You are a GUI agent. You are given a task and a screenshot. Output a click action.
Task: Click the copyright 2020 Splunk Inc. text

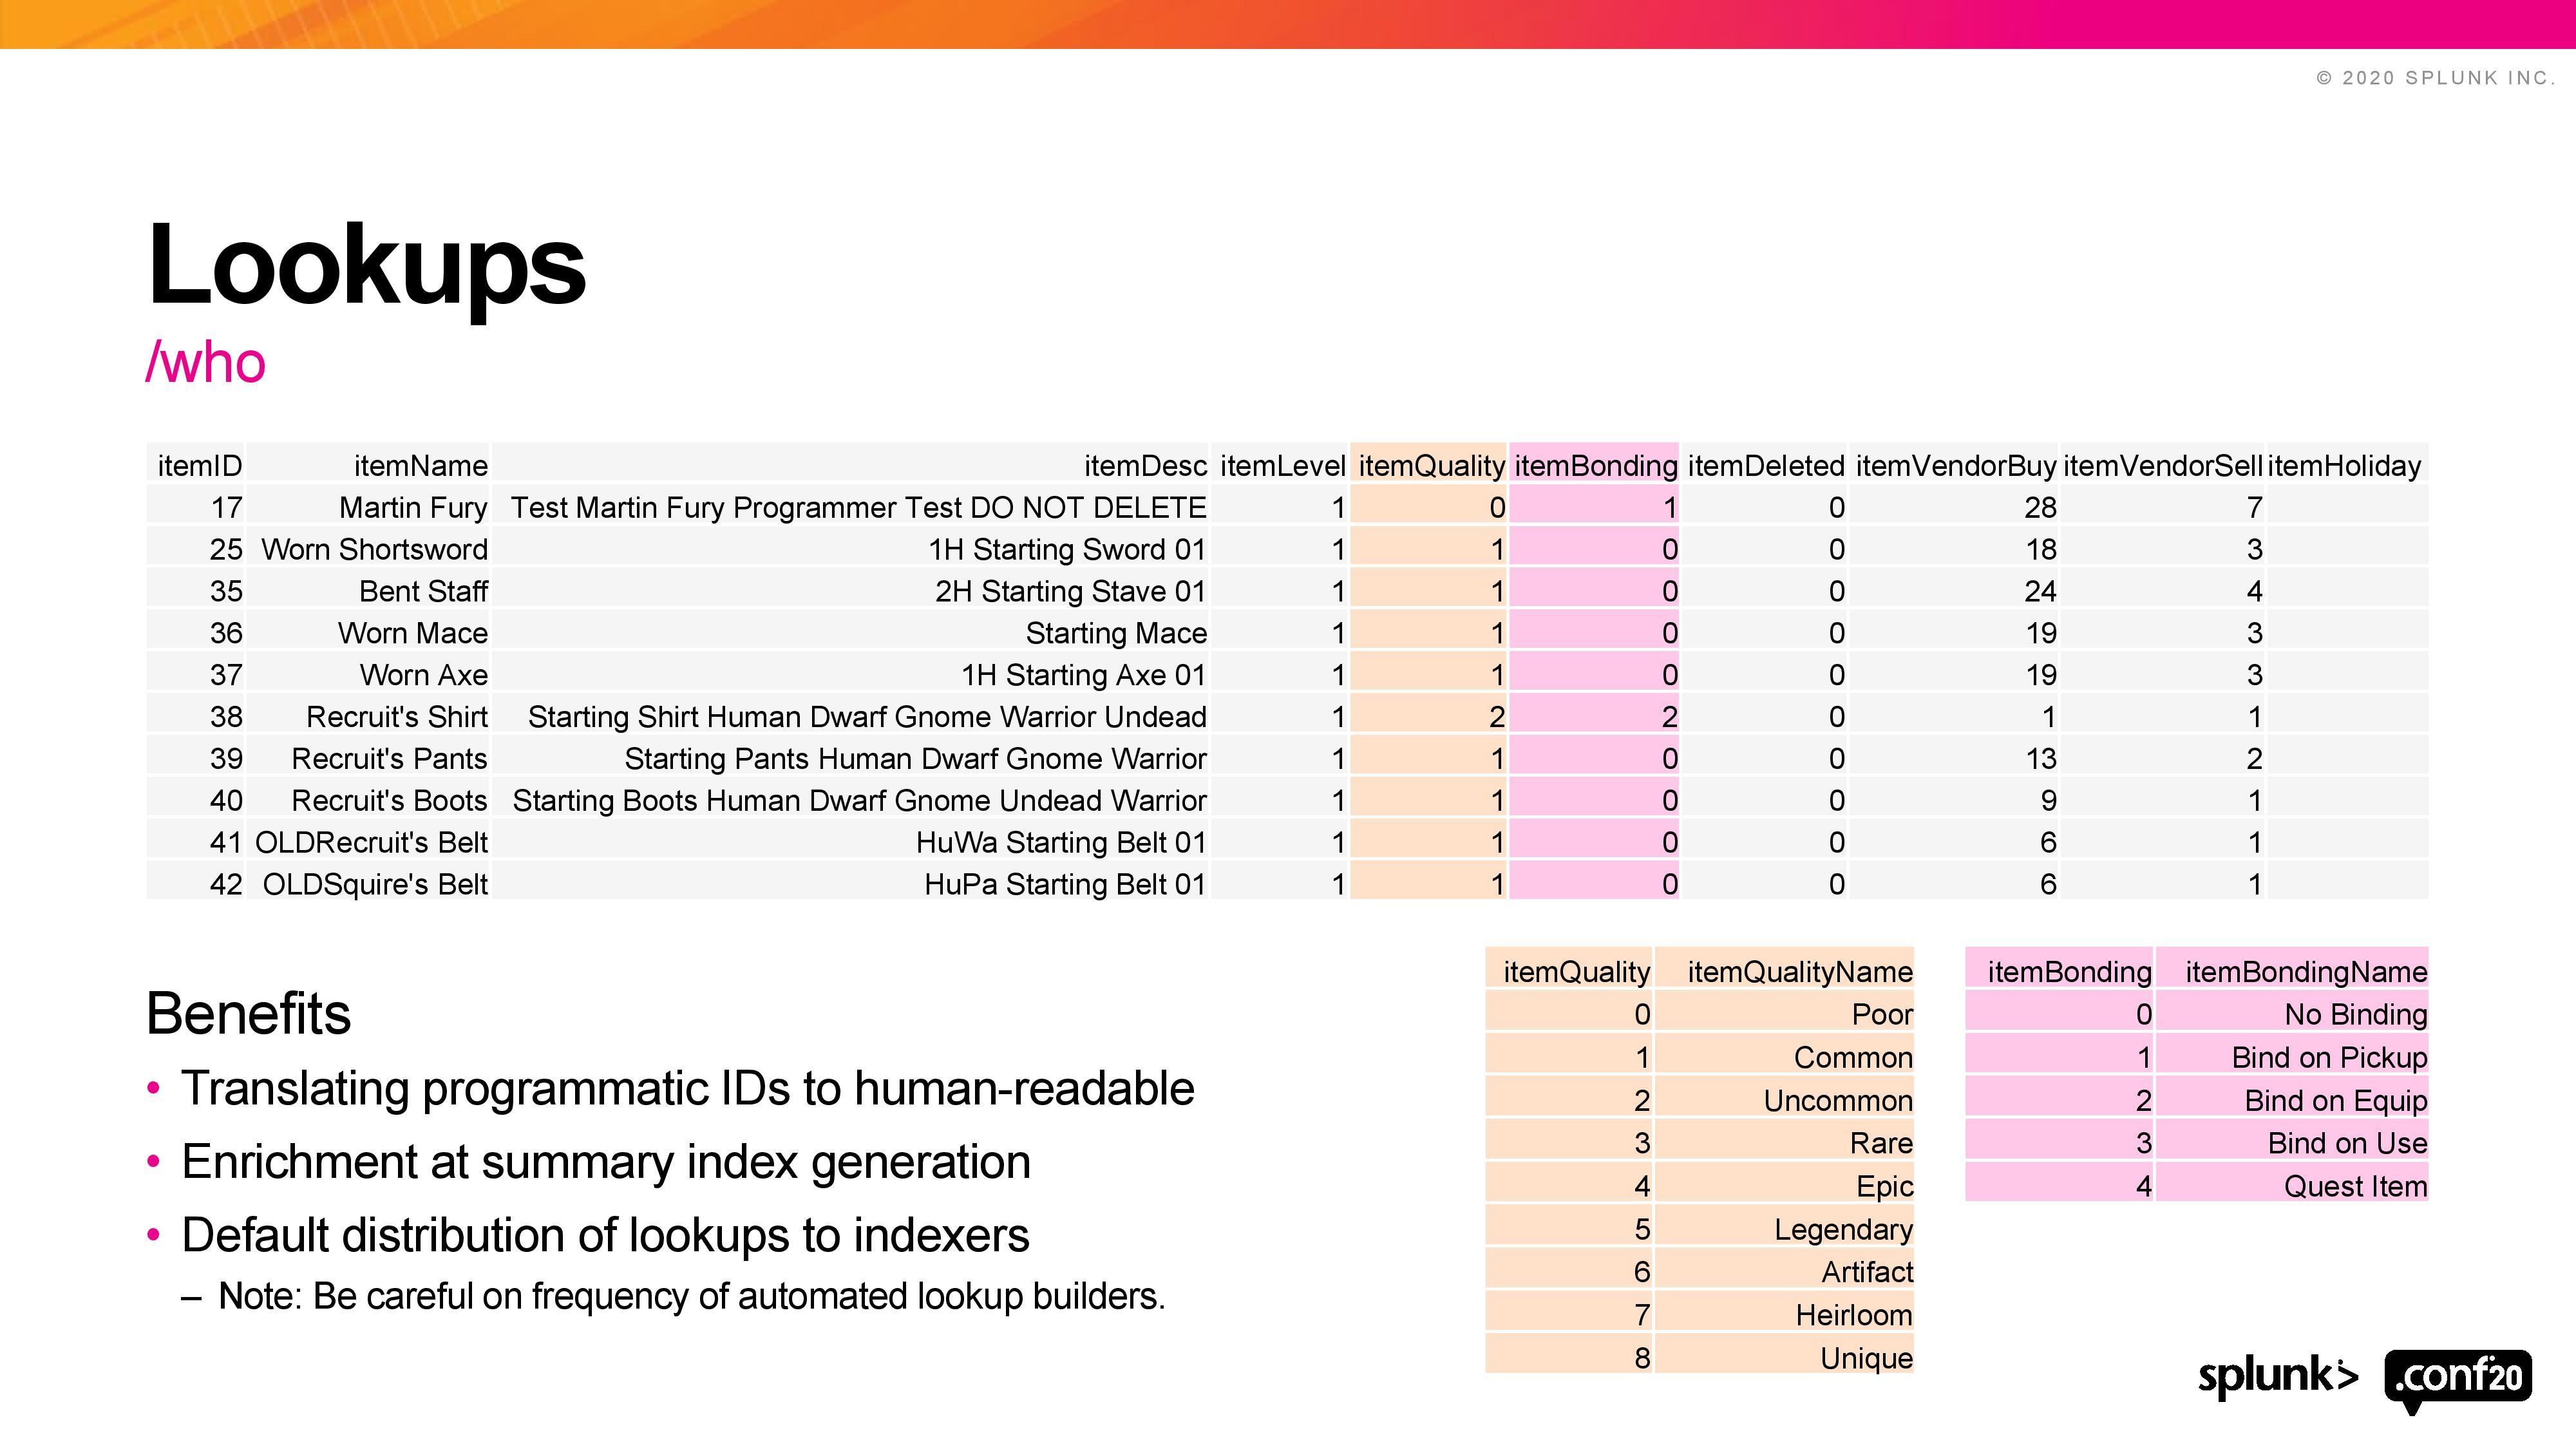(x=2434, y=78)
